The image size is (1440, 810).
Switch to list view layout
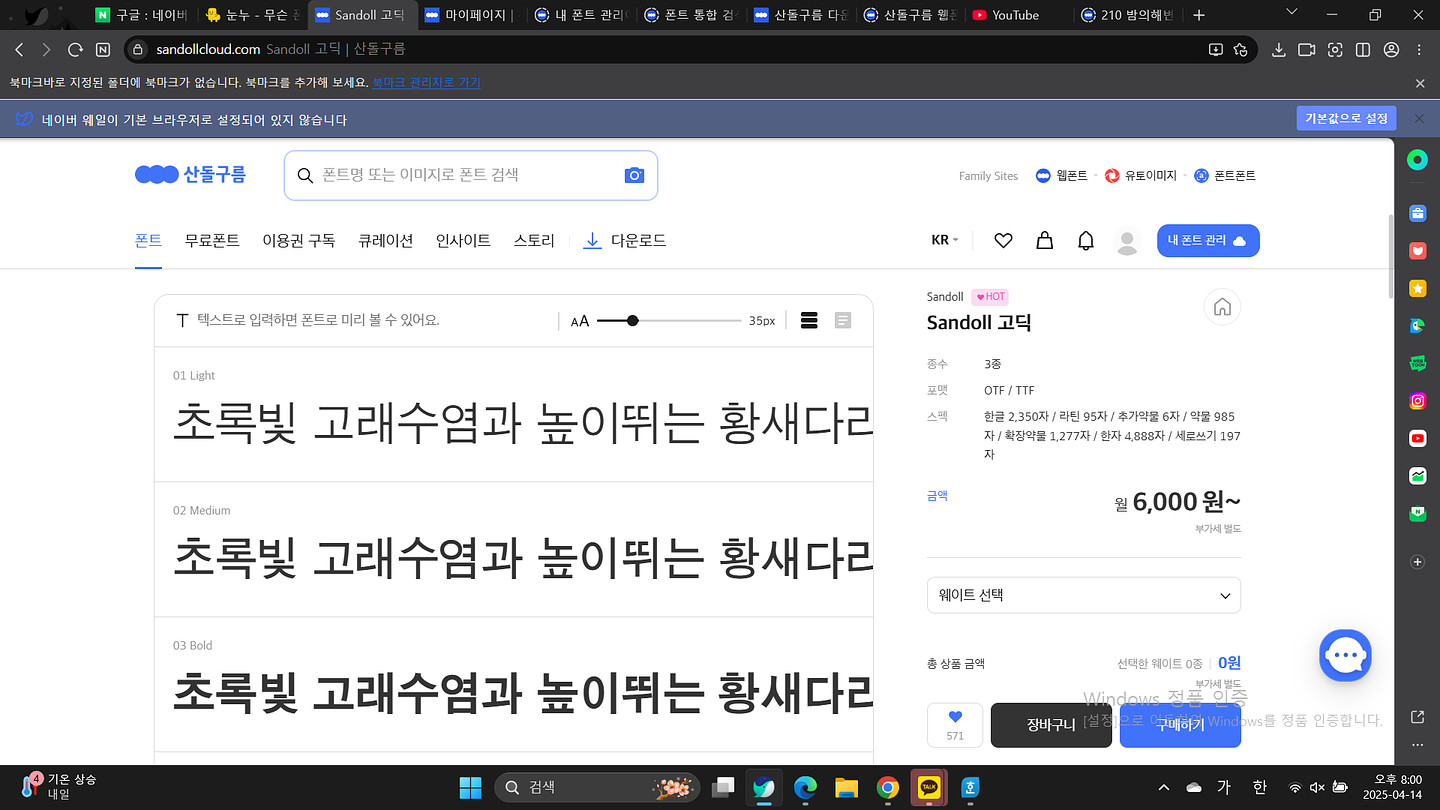pyautogui.click(x=810, y=320)
